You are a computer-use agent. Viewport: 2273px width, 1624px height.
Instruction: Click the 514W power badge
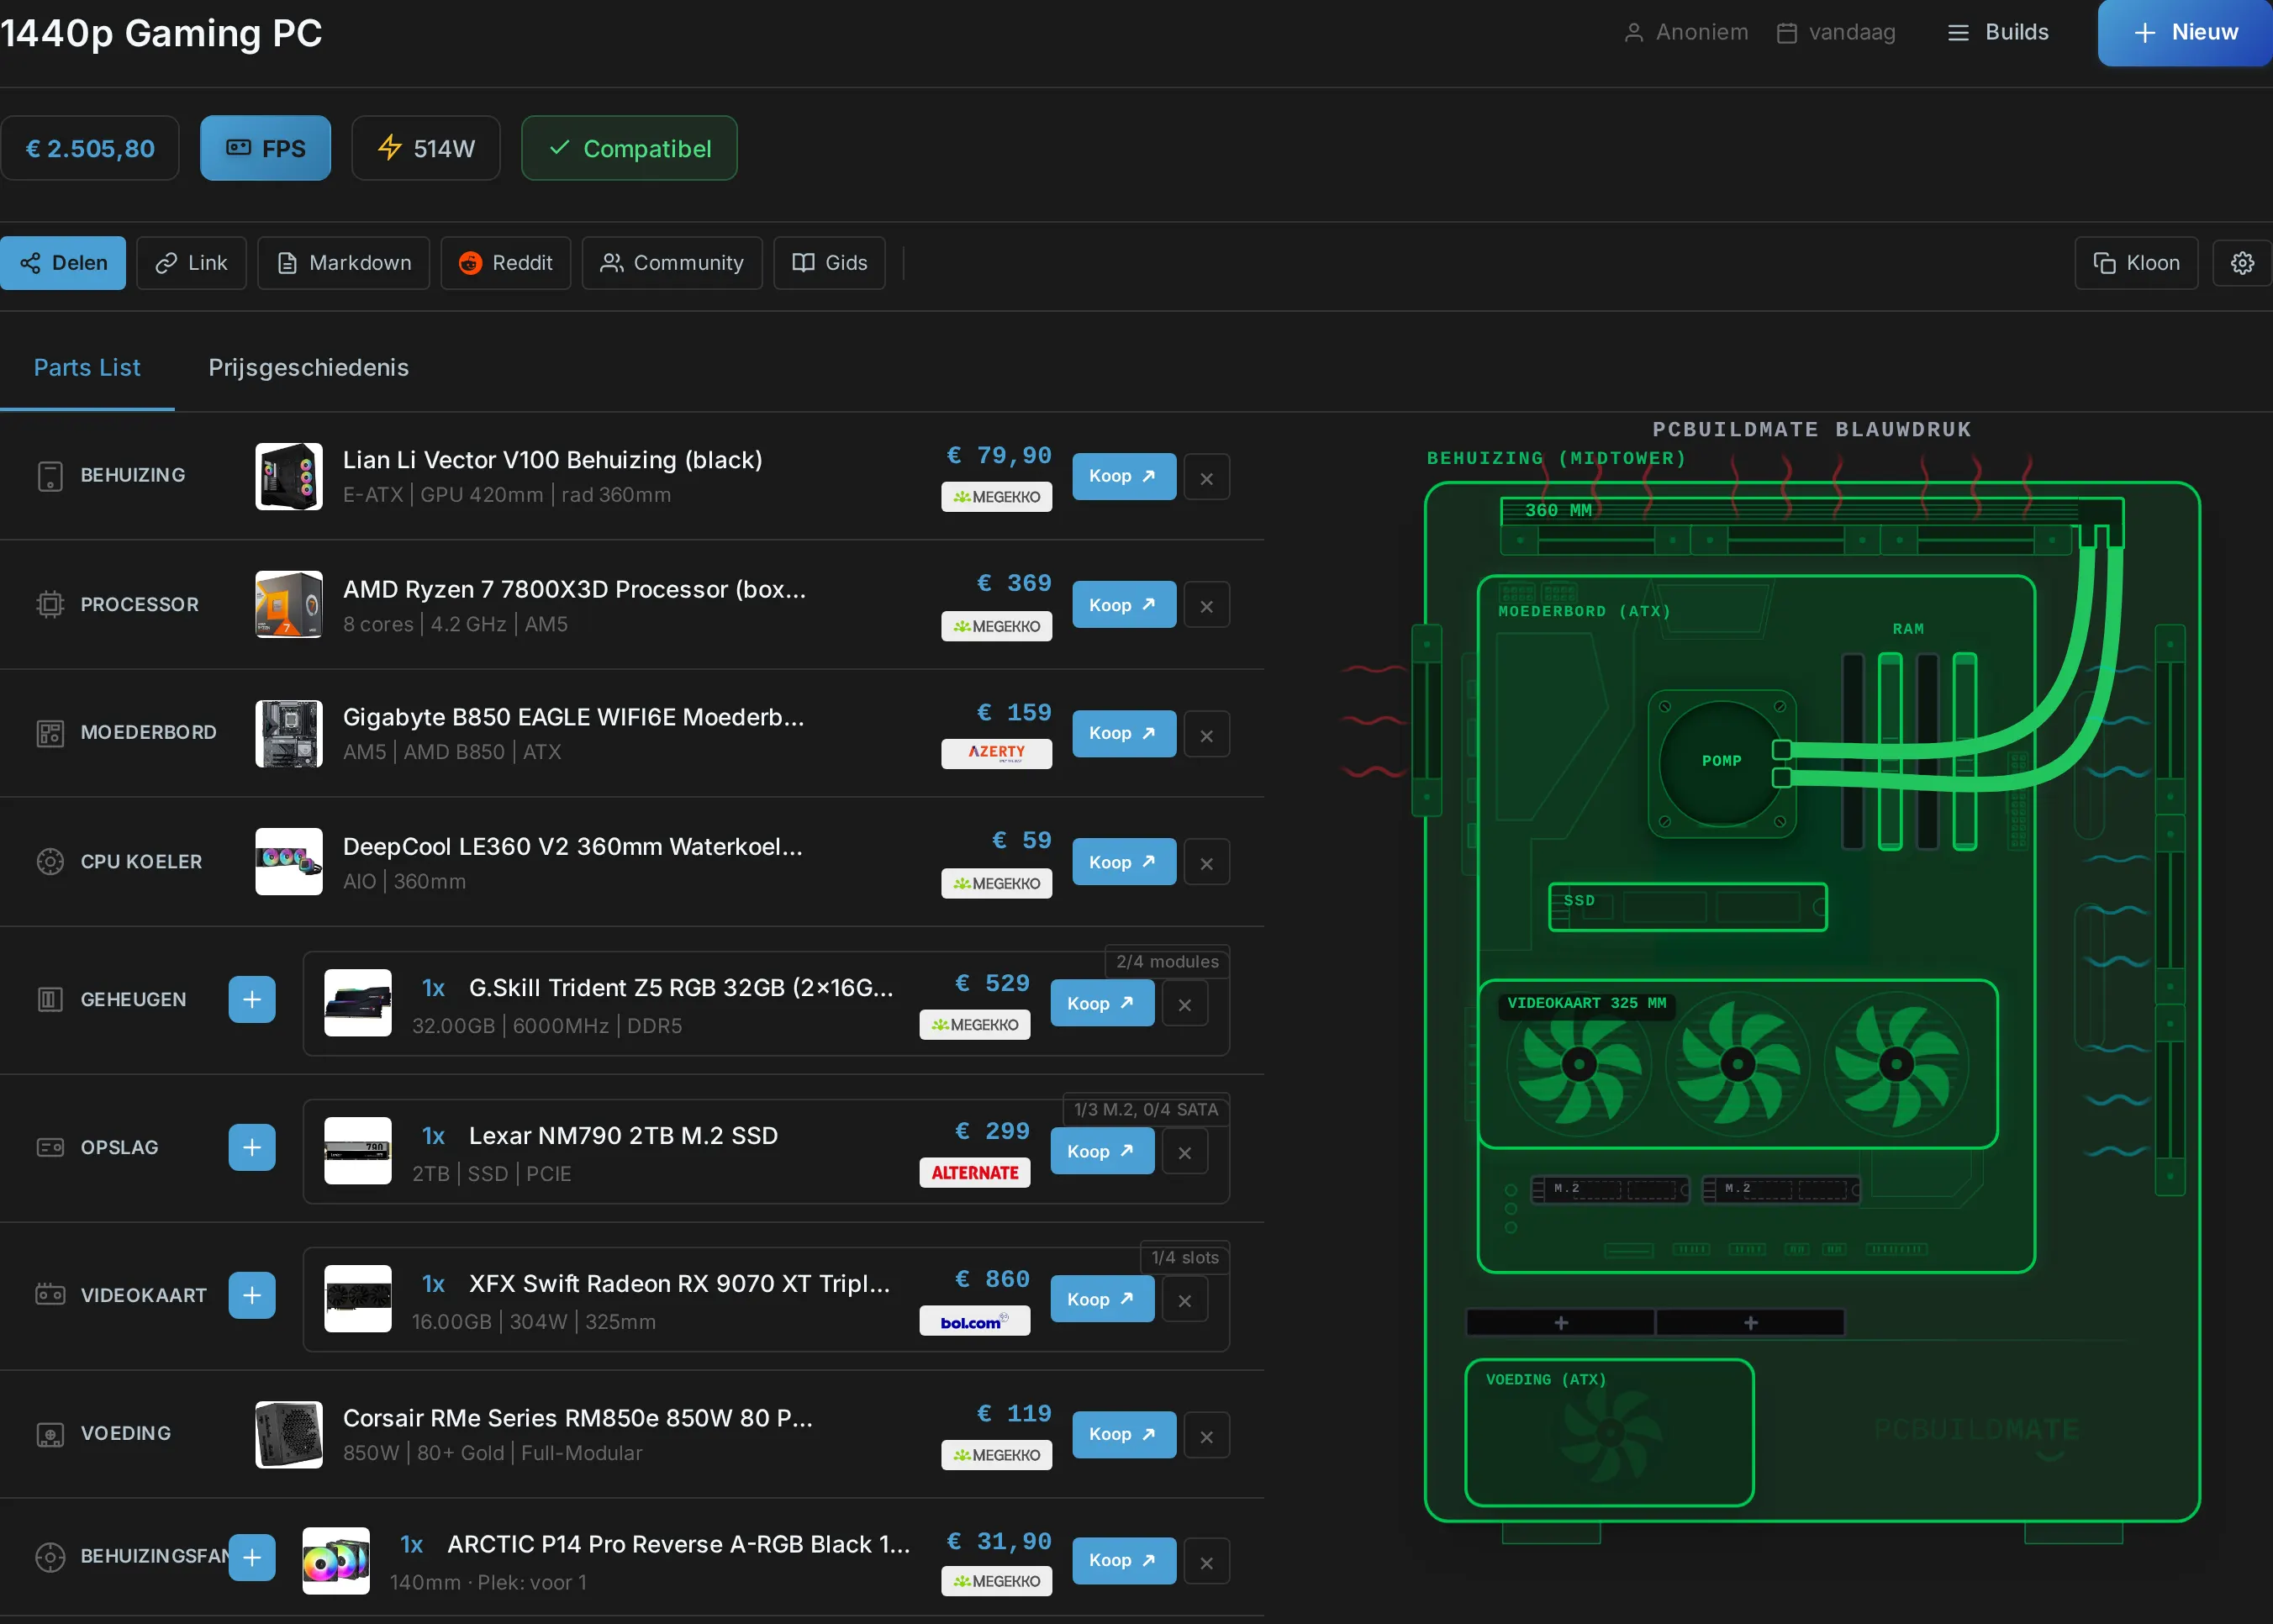click(x=425, y=148)
